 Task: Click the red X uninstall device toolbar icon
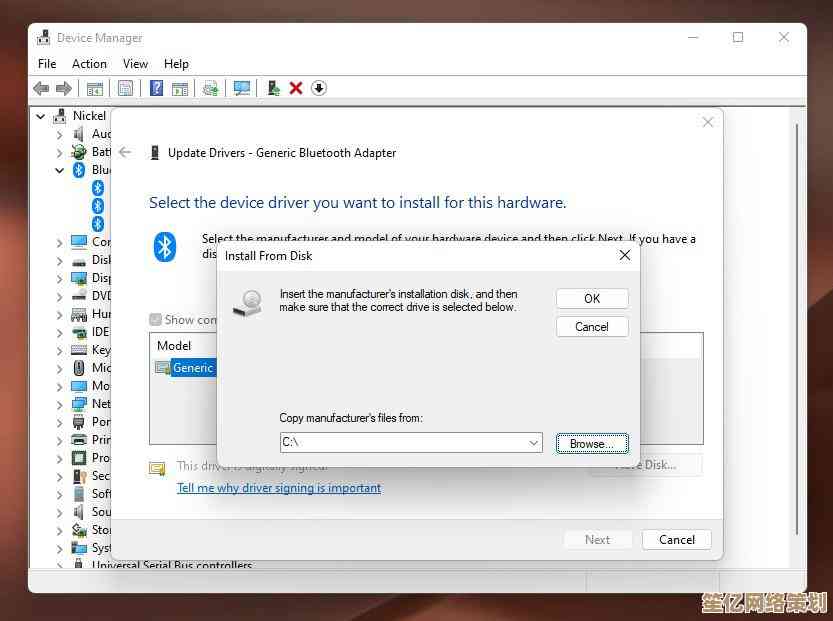(x=296, y=88)
